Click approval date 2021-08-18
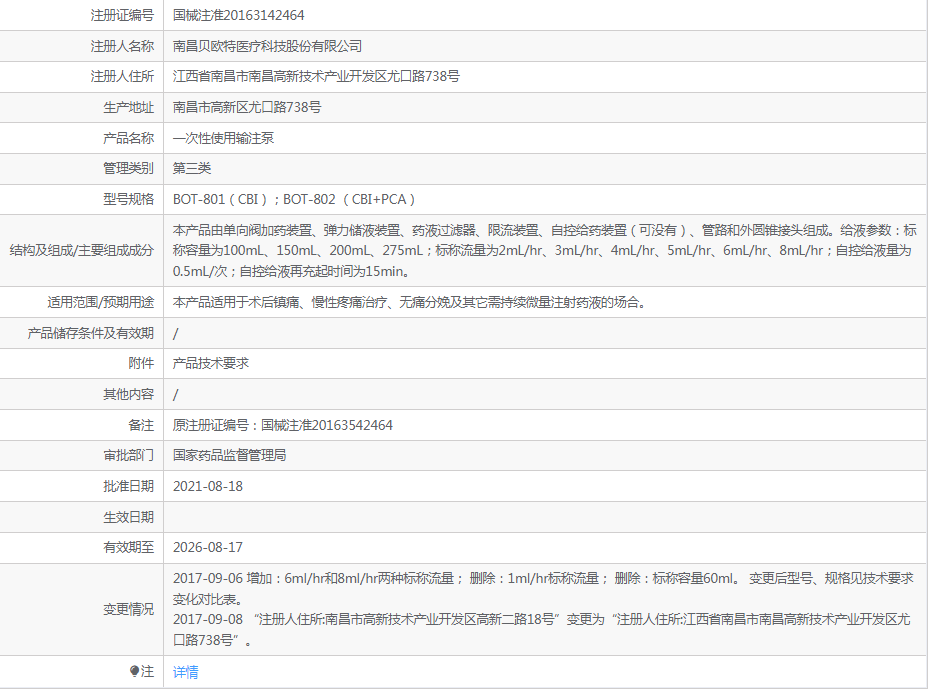This screenshot has width=932, height=696. (x=208, y=487)
